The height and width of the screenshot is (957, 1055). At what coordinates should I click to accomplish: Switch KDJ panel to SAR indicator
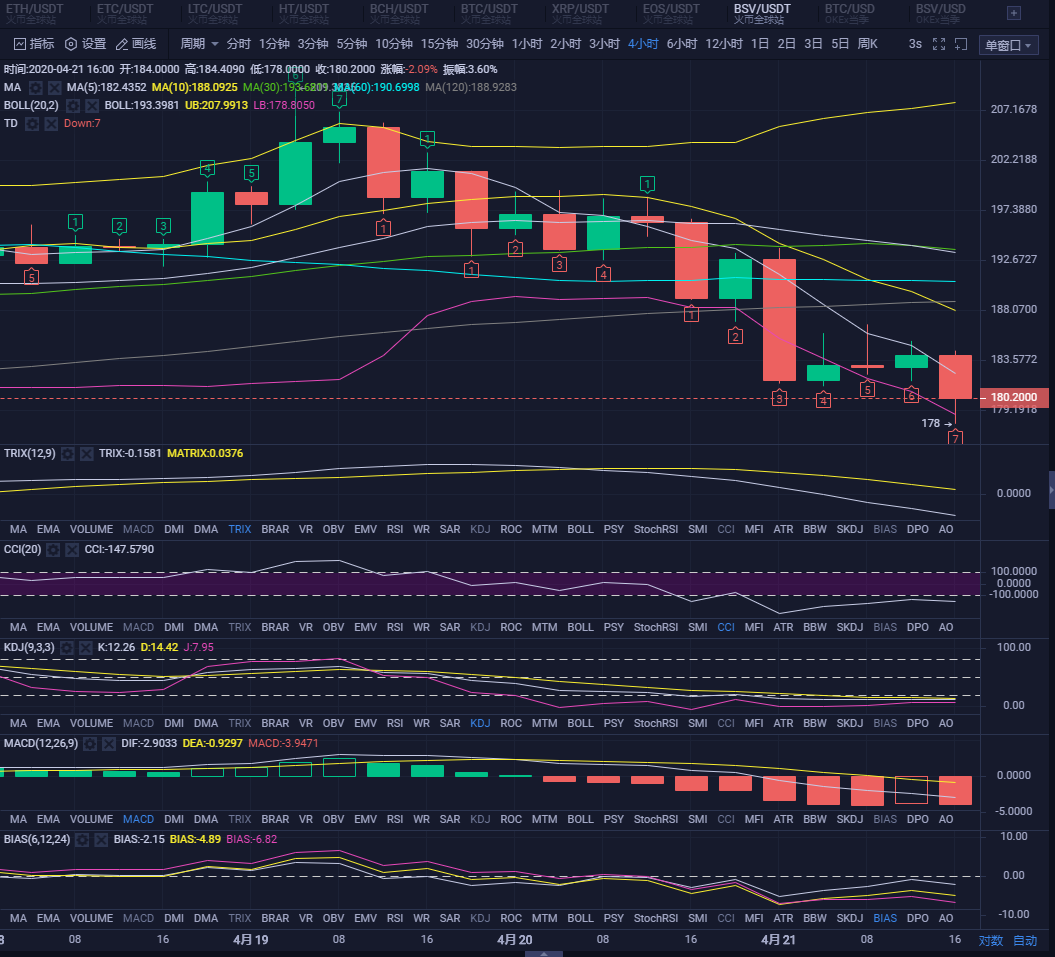[x=449, y=723]
